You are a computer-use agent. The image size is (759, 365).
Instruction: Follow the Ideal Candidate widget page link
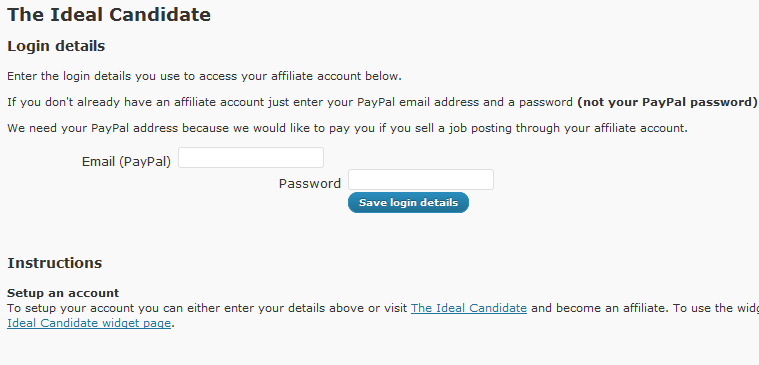pos(89,323)
